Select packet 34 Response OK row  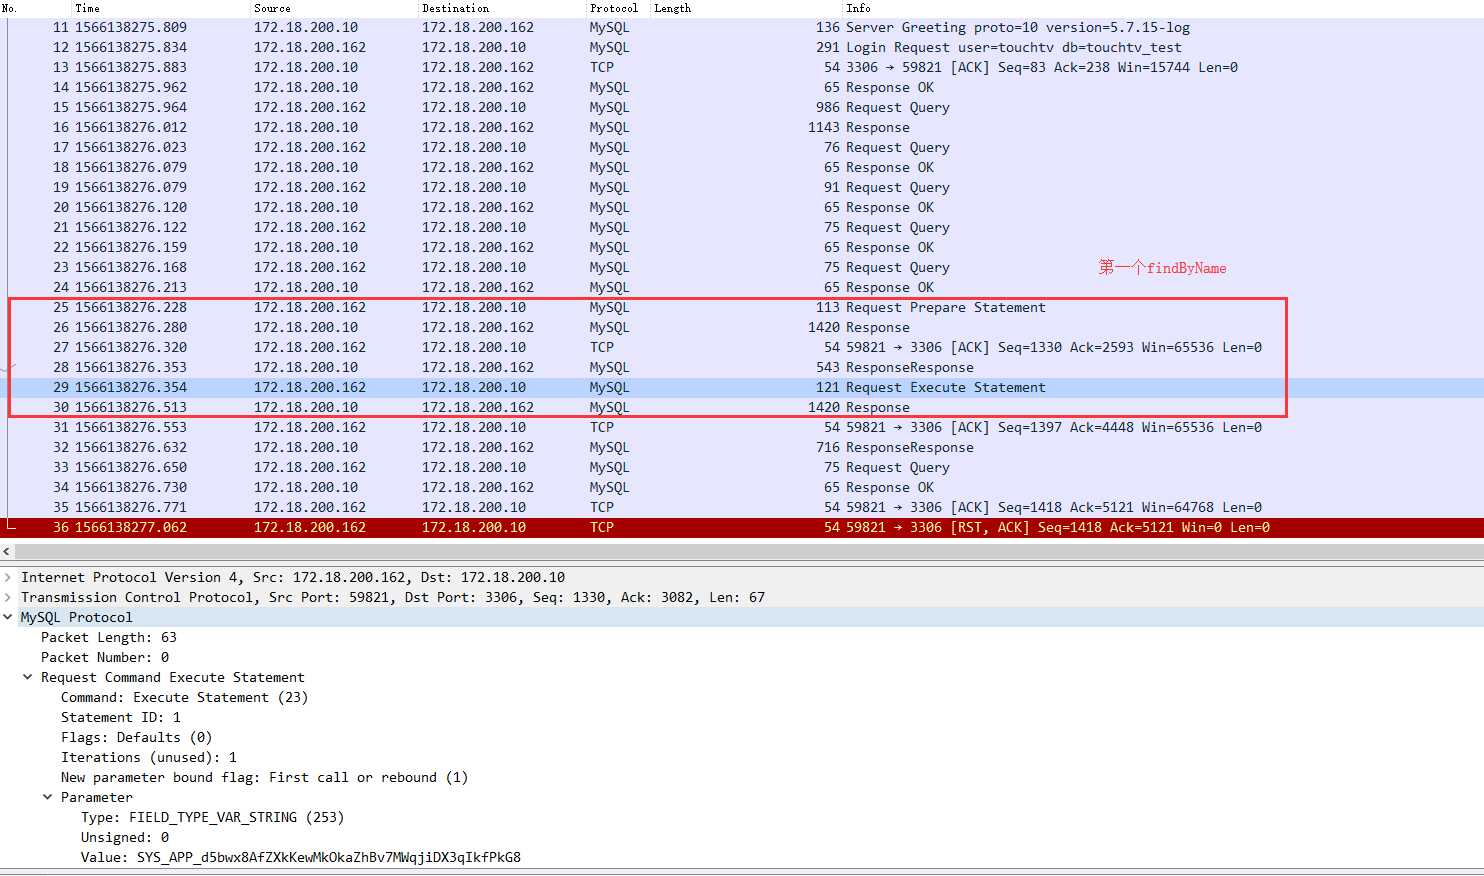click(742, 487)
